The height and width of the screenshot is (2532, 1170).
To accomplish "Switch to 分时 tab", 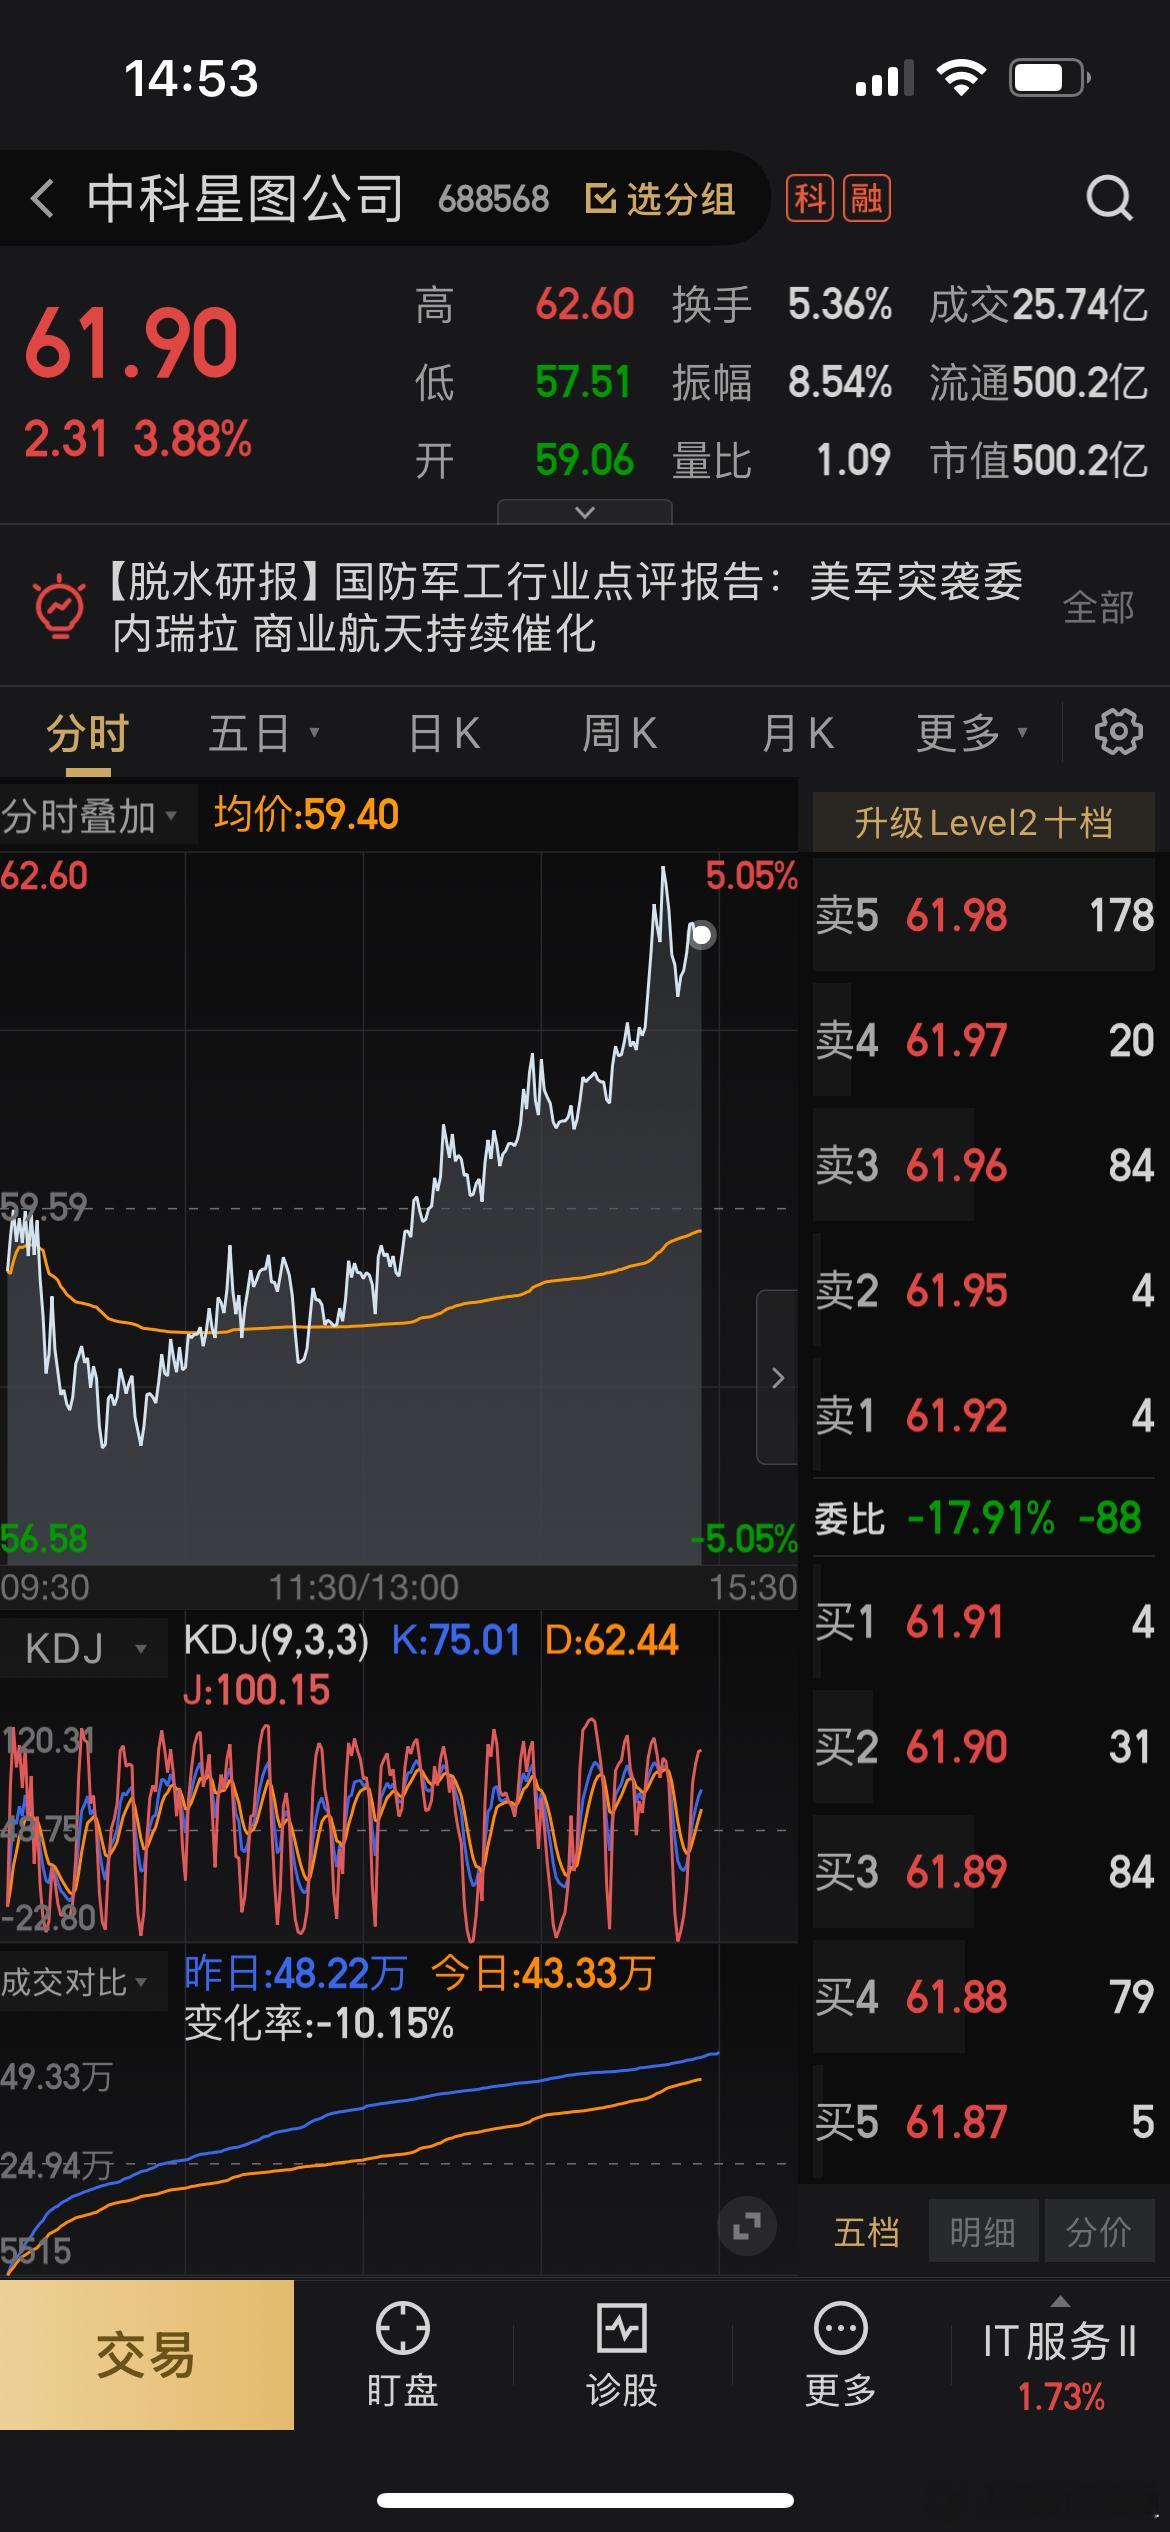I will (88, 733).
